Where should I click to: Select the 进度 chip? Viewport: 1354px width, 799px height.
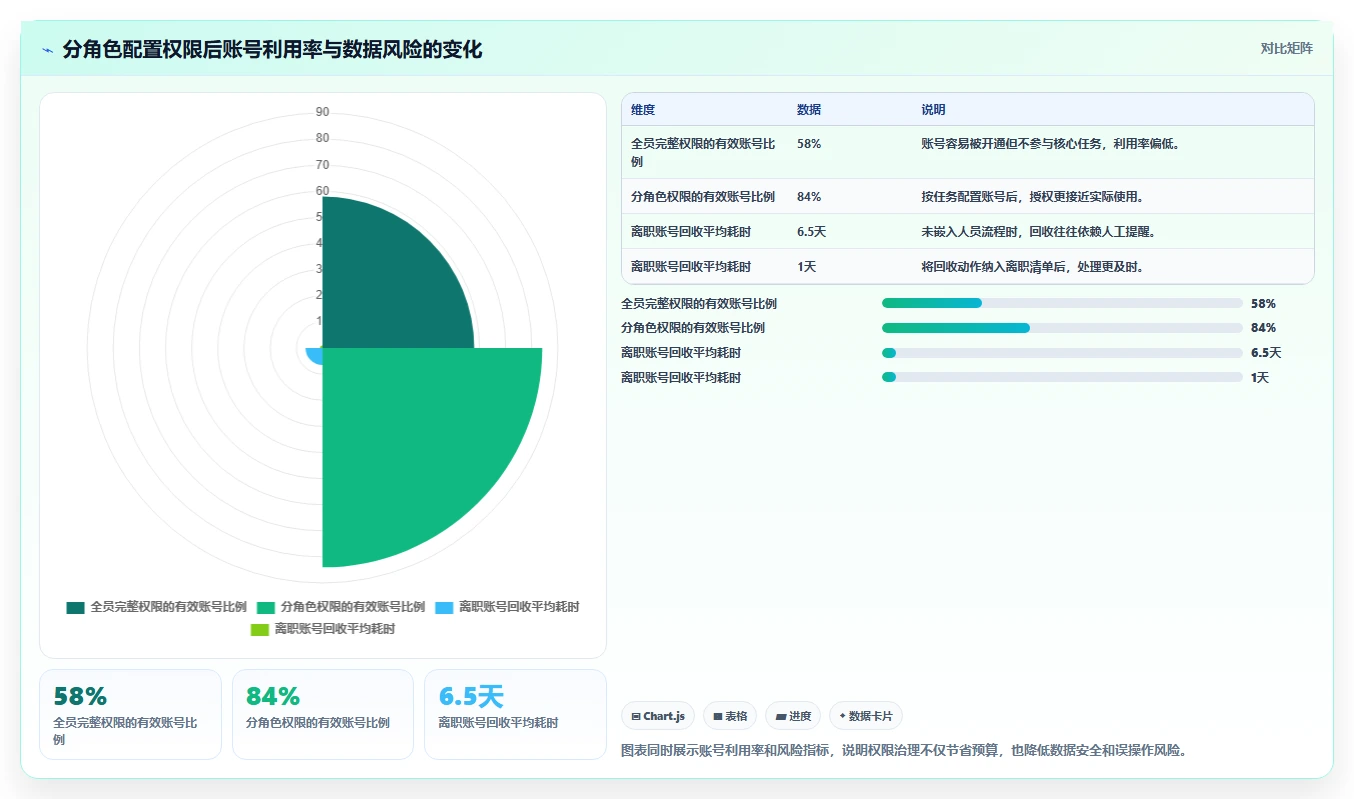(793, 716)
